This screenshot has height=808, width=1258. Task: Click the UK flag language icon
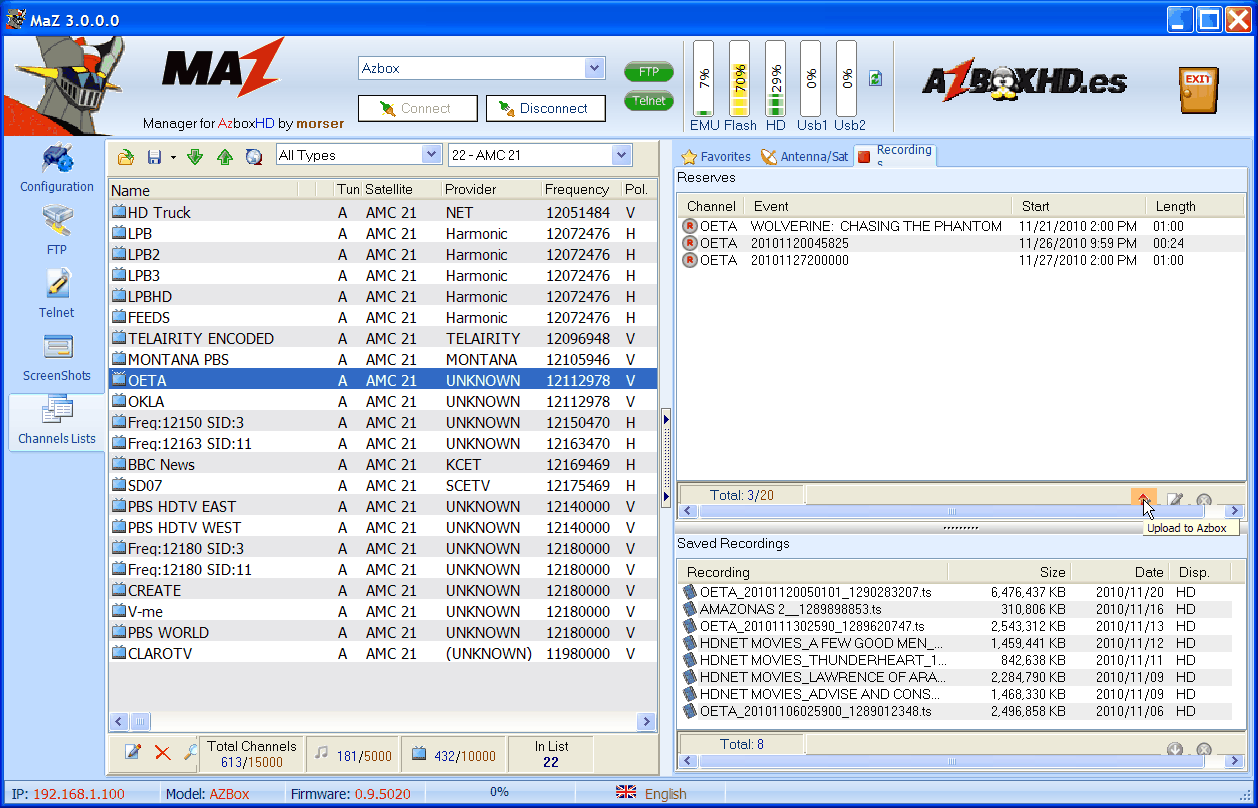[x=626, y=793]
